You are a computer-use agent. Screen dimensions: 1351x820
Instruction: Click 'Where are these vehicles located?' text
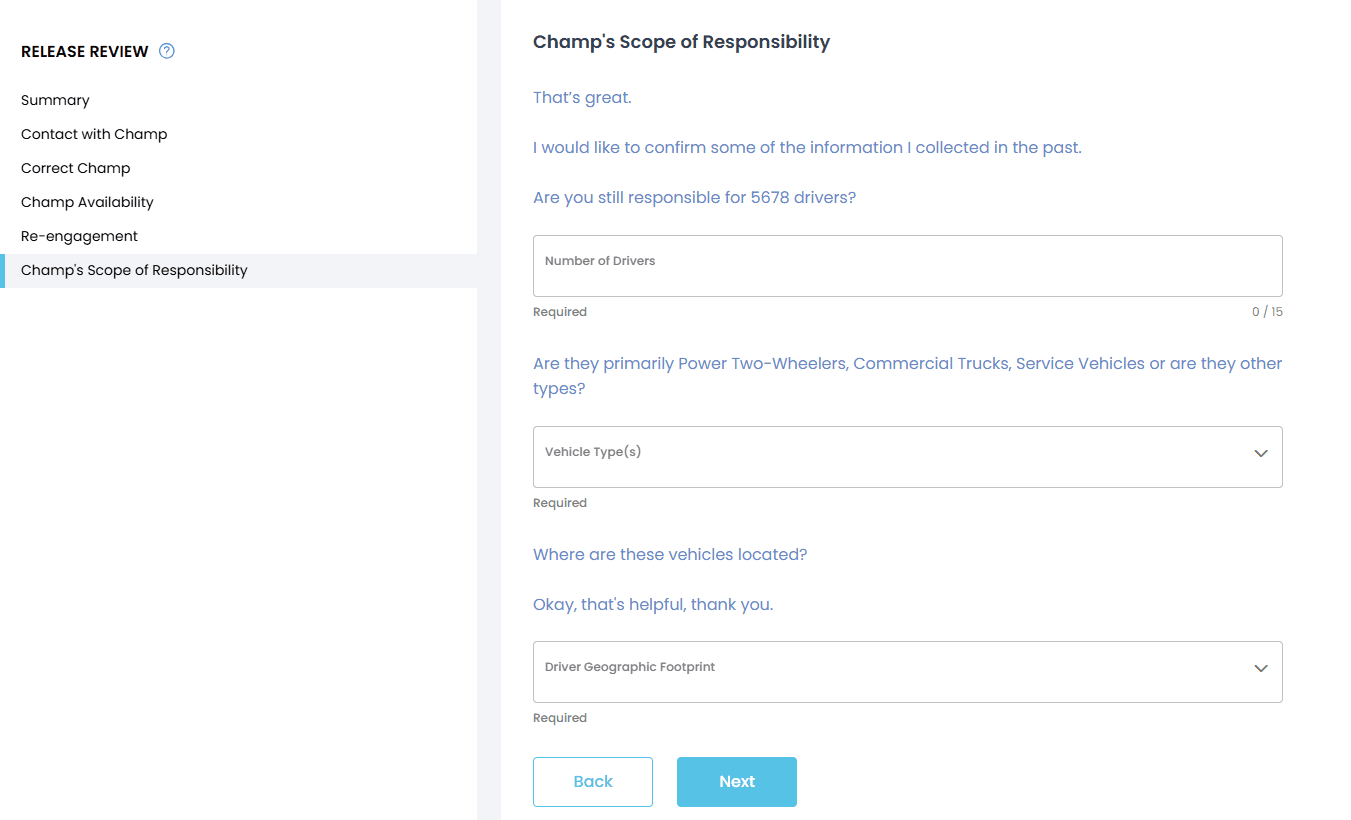(x=670, y=555)
